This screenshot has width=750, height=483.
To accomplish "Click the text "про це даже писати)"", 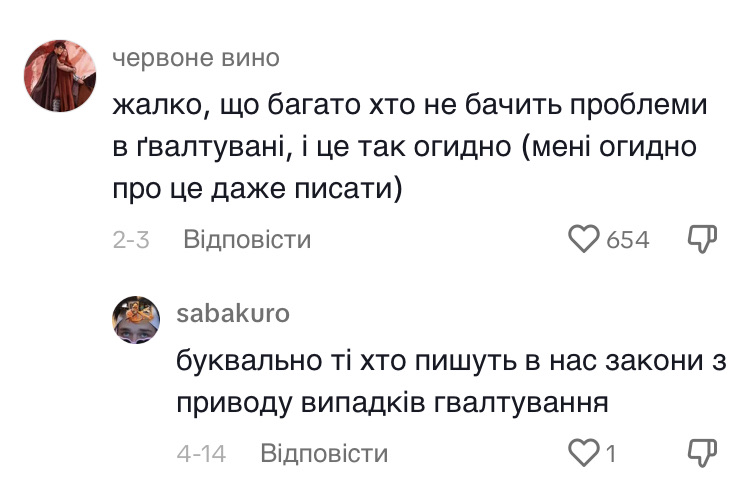I will (x=257, y=190).
